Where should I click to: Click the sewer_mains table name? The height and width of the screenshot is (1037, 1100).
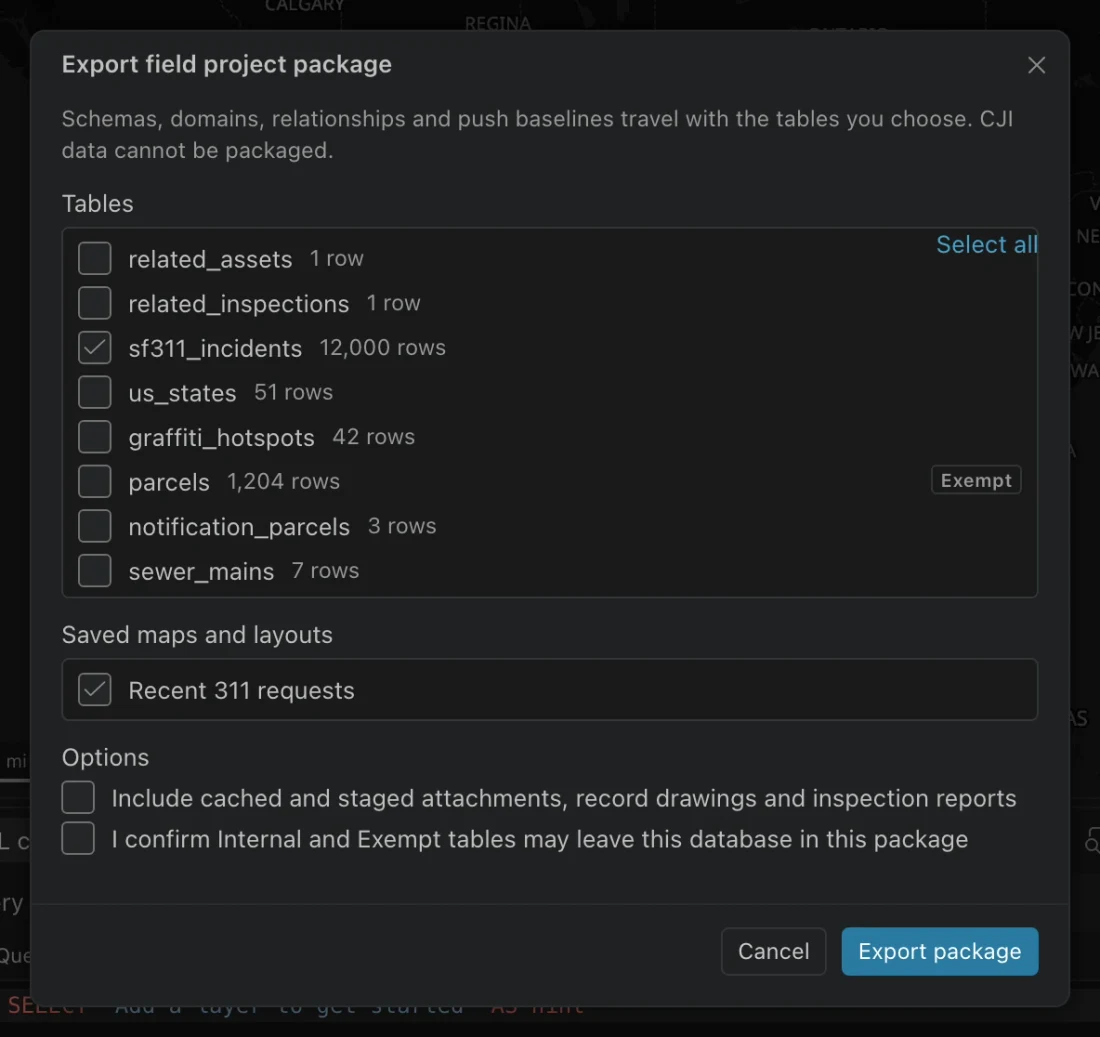point(201,572)
